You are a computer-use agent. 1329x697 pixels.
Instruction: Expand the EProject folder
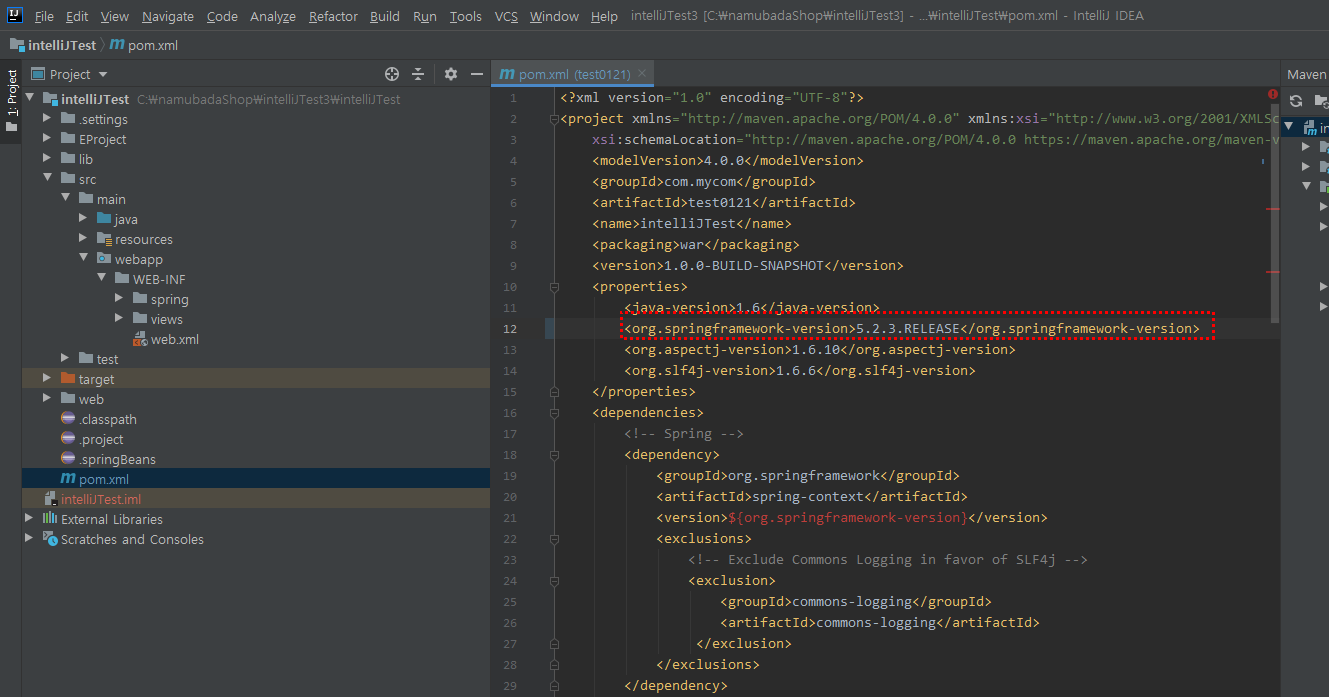47,139
